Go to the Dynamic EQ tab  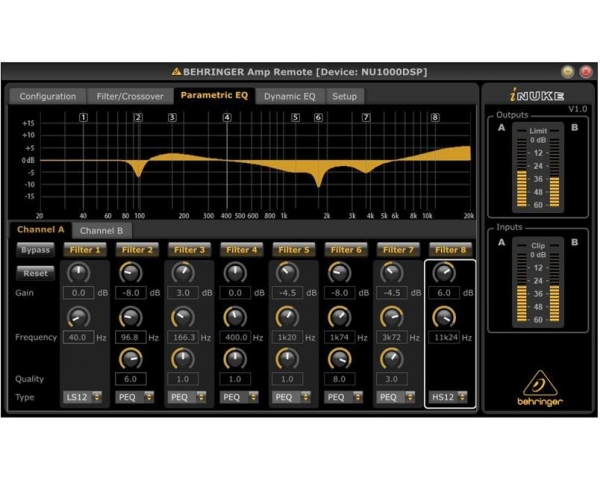click(290, 96)
